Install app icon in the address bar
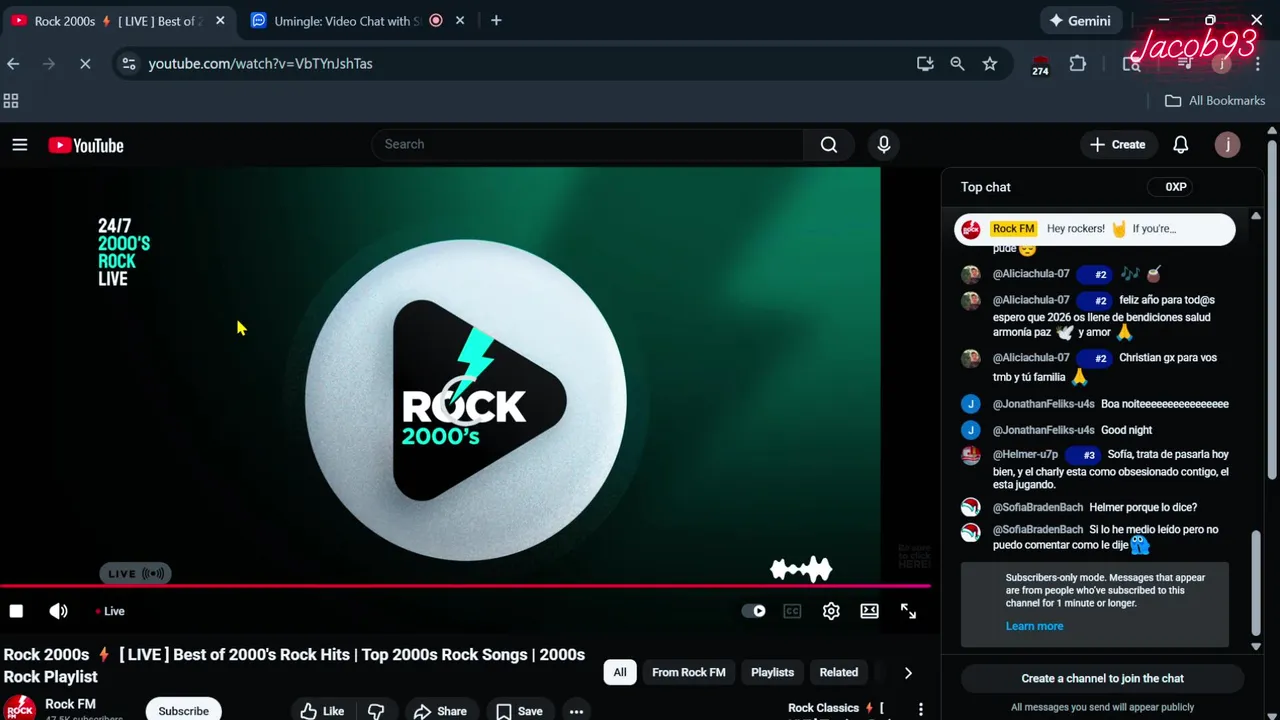The width and height of the screenshot is (1280, 720). pyautogui.click(x=925, y=63)
